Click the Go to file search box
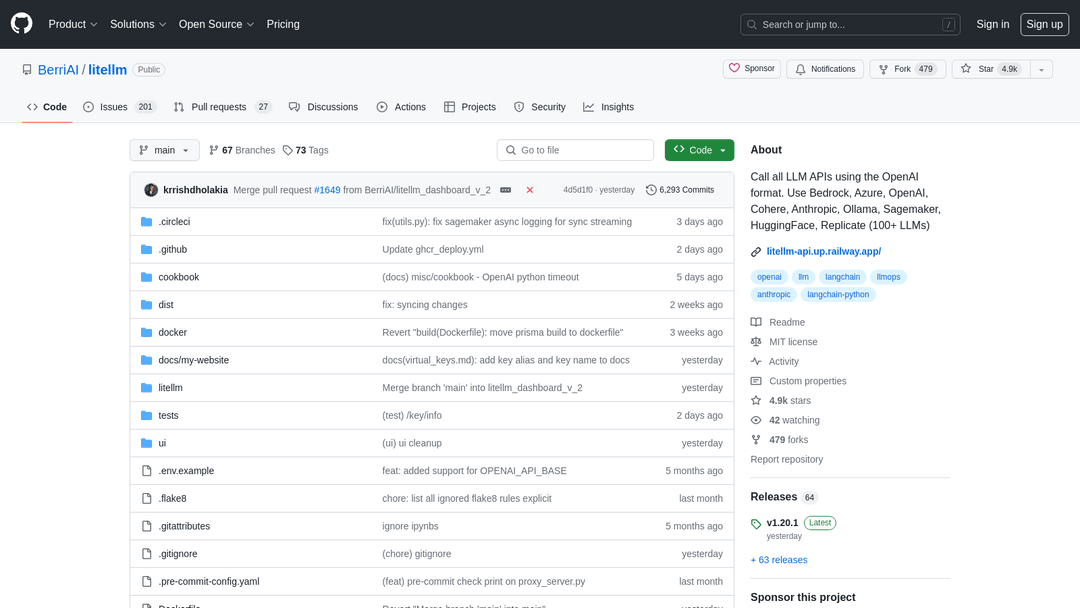The width and height of the screenshot is (1080, 608). coord(575,150)
